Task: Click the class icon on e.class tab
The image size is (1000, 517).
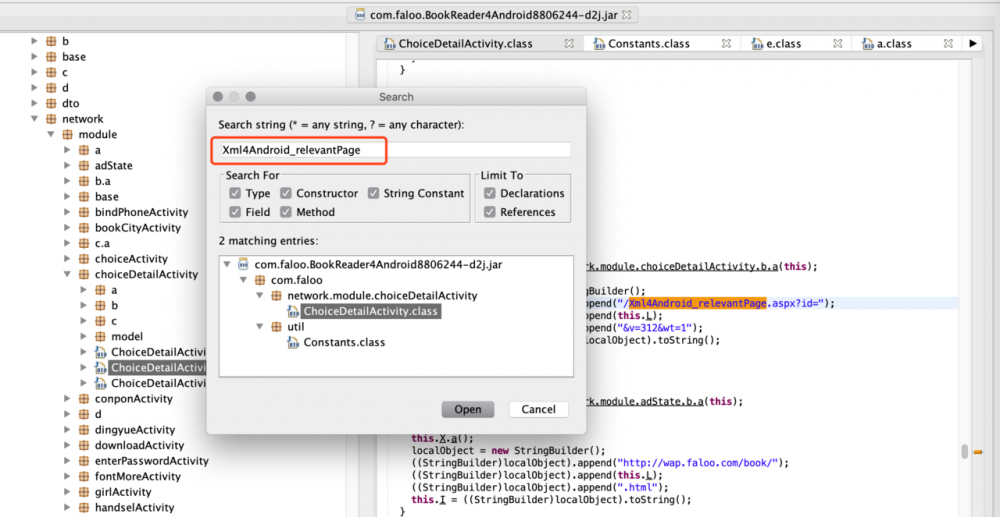Action: [x=757, y=44]
